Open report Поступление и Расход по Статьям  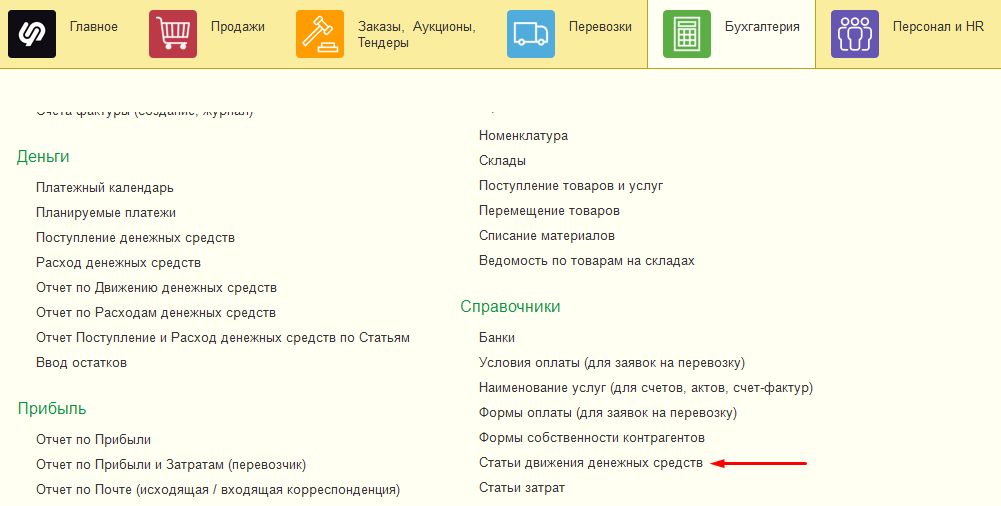pyautogui.click(x=223, y=338)
